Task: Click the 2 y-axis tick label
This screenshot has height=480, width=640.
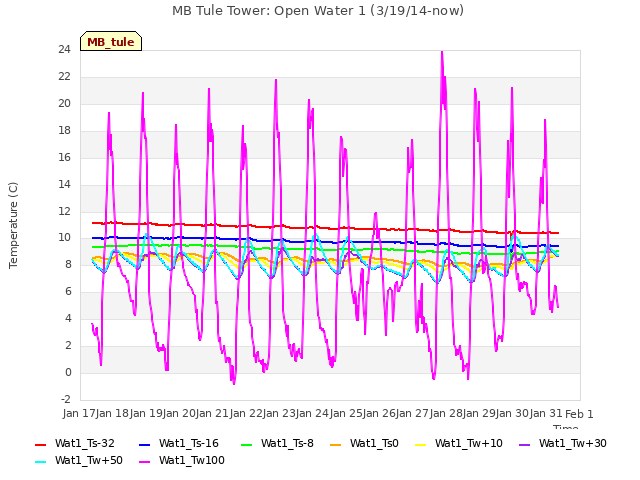Action: pyautogui.click(x=68, y=346)
